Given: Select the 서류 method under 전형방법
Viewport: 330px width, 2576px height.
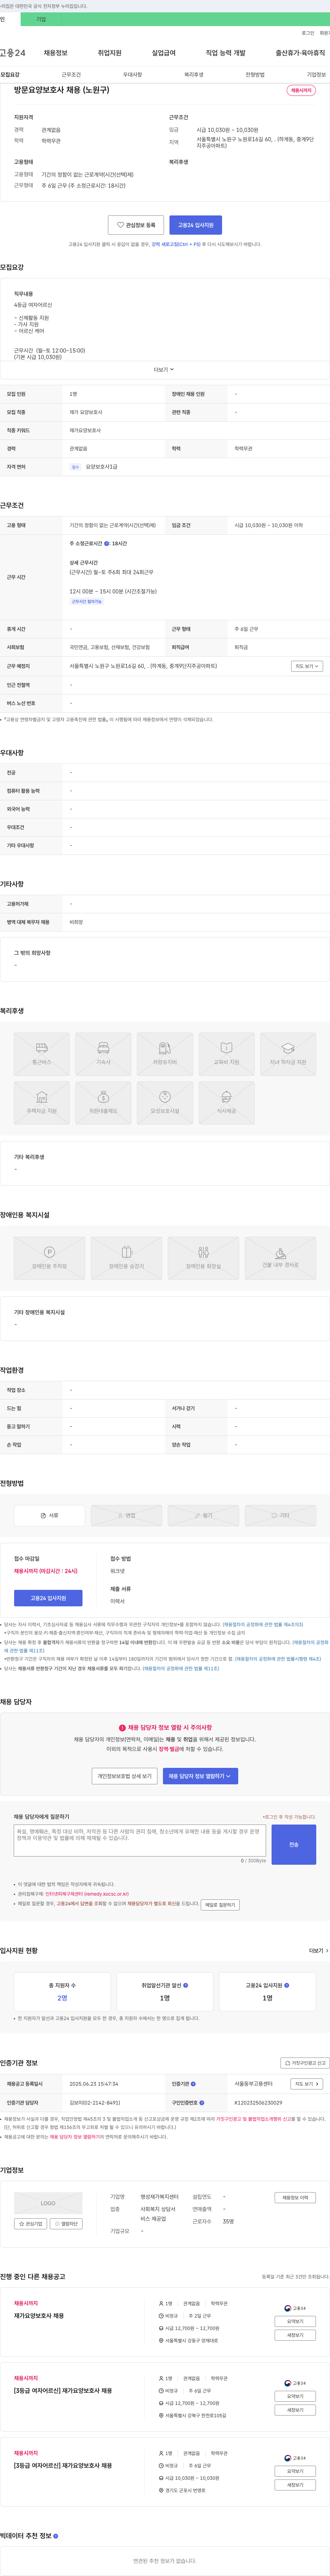Looking at the screenshot, I should pyautogui.click(x=49, y=1515).
